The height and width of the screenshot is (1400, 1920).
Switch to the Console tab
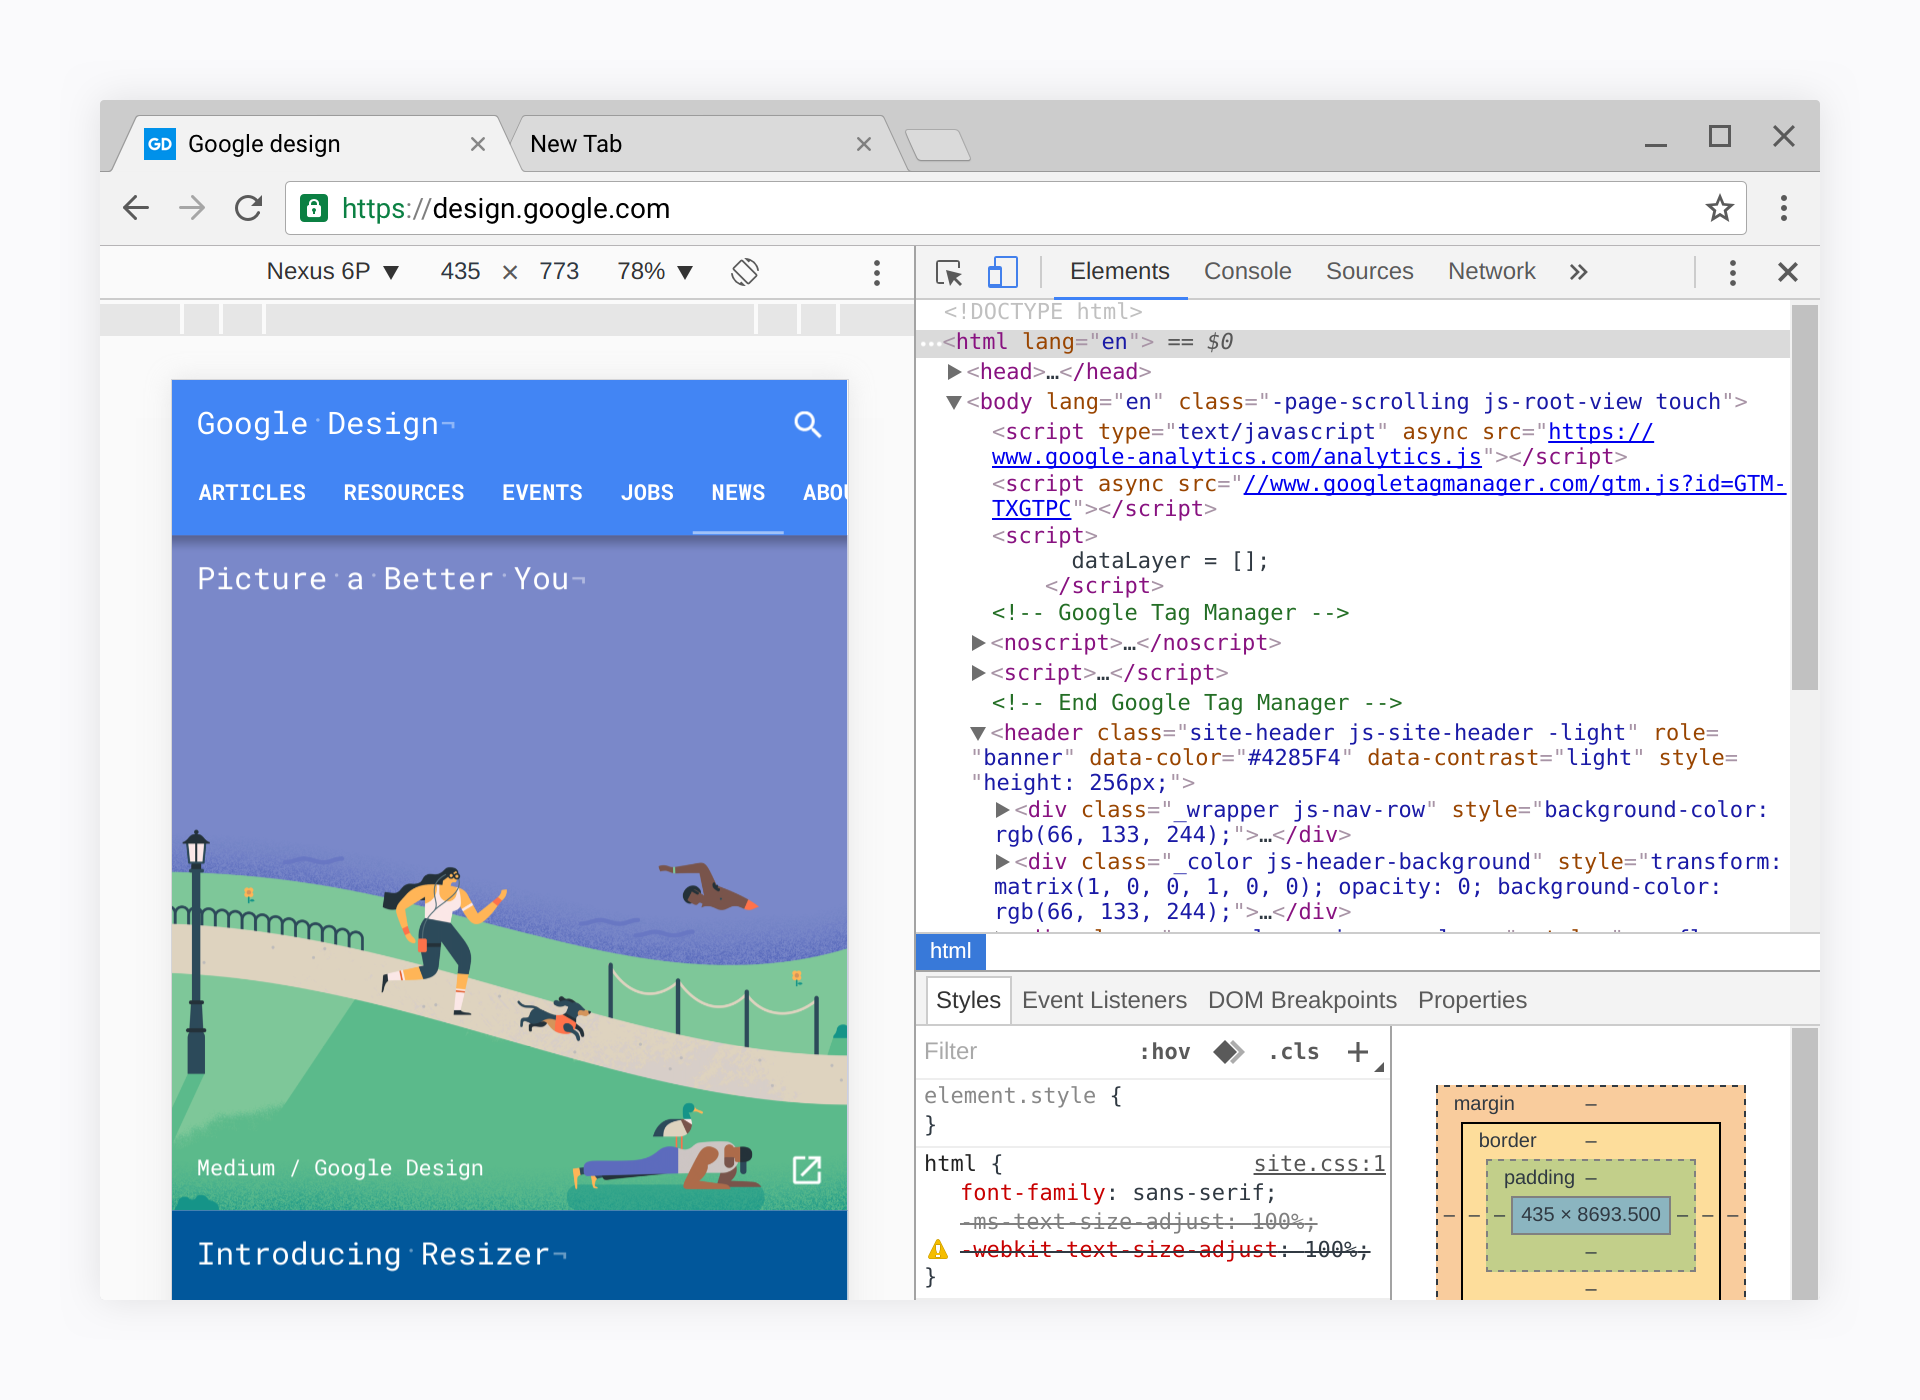1247,272
